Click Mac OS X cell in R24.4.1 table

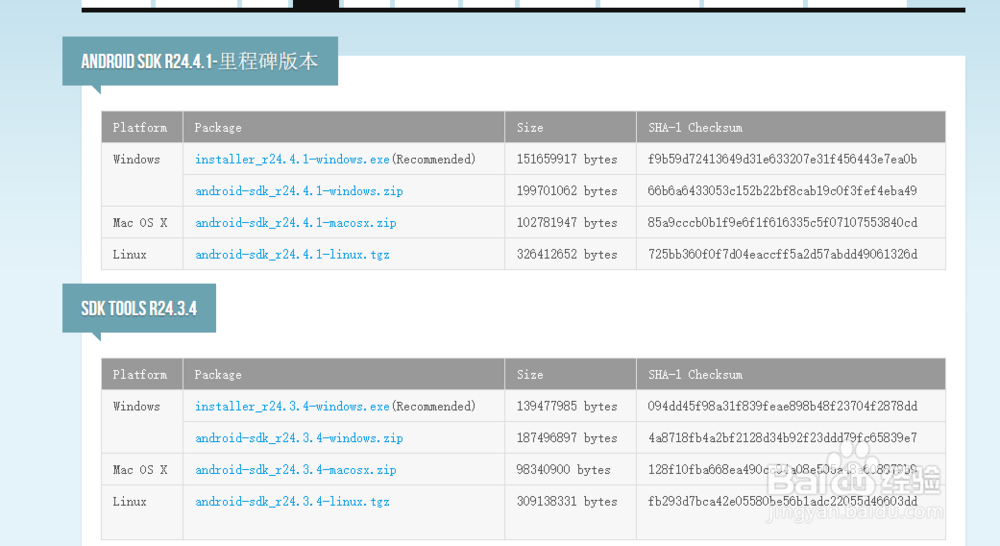pyautogui.click(x=142, y=223)
